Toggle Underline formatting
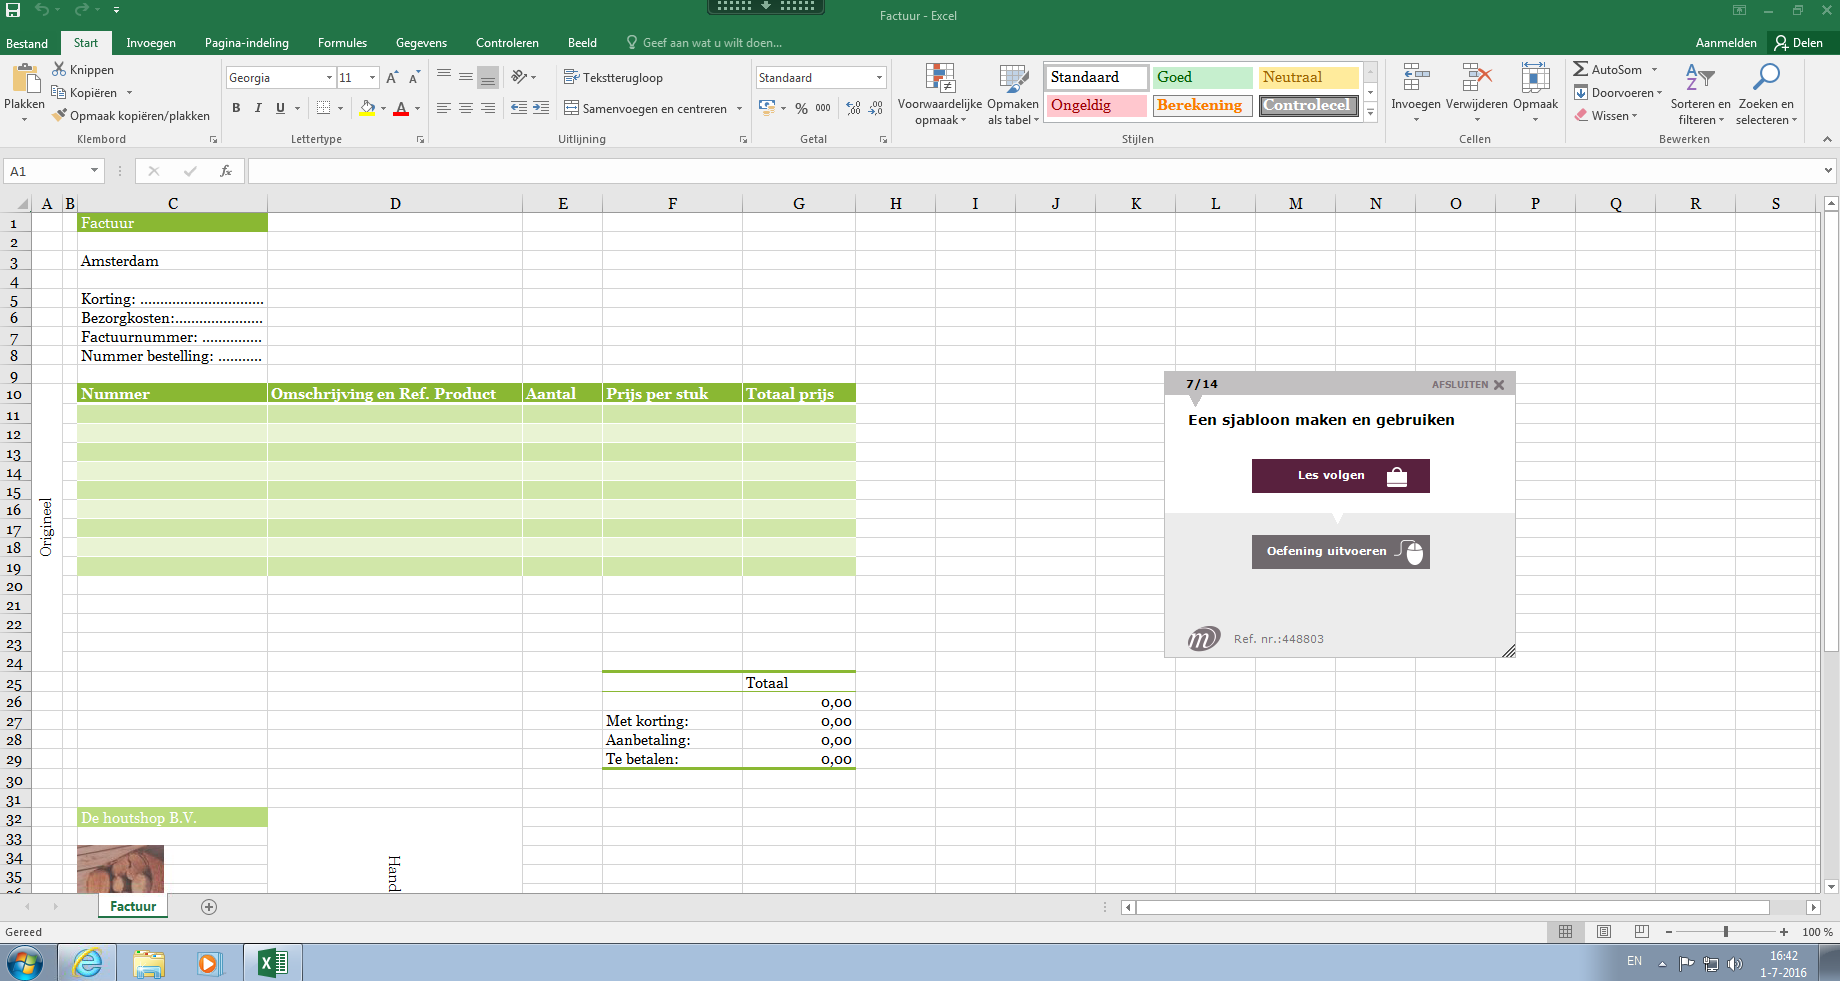 tap(280, 108)
